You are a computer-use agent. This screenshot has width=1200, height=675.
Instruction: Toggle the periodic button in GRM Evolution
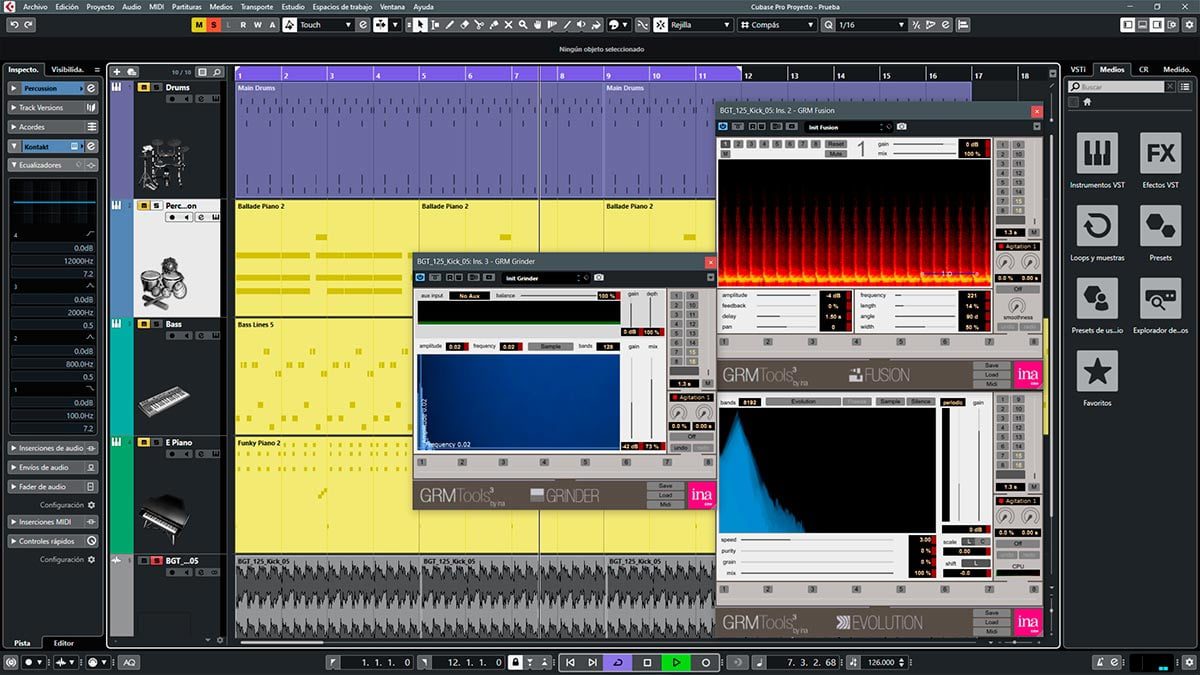point(953,401)
